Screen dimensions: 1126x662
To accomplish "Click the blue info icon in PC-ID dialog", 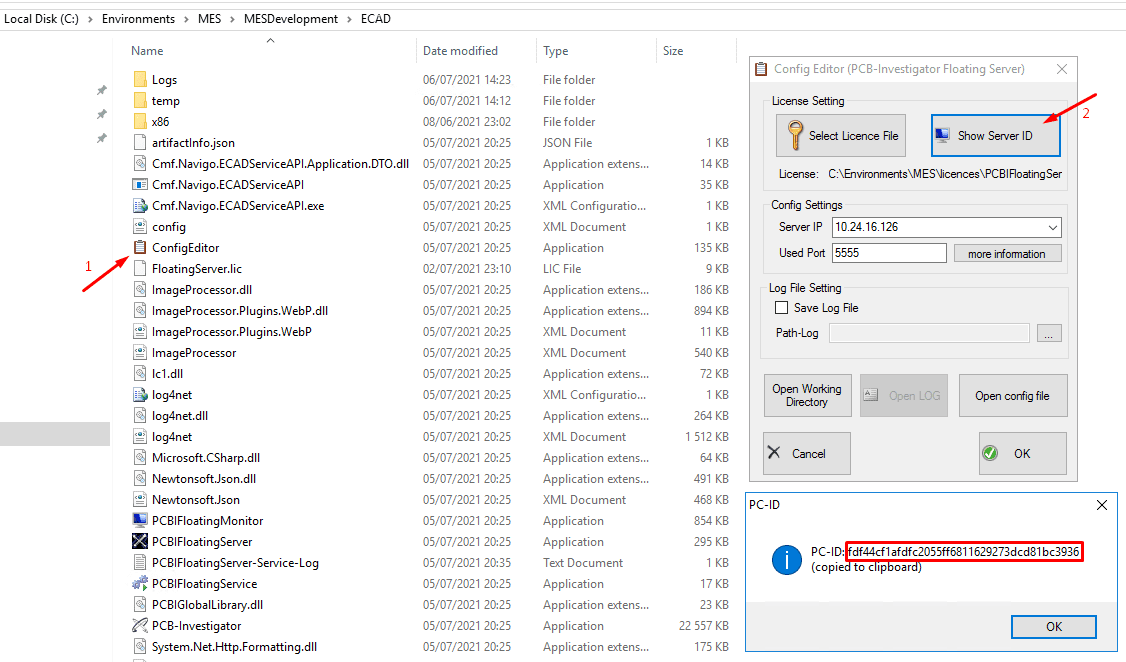I will click(786, 559).
